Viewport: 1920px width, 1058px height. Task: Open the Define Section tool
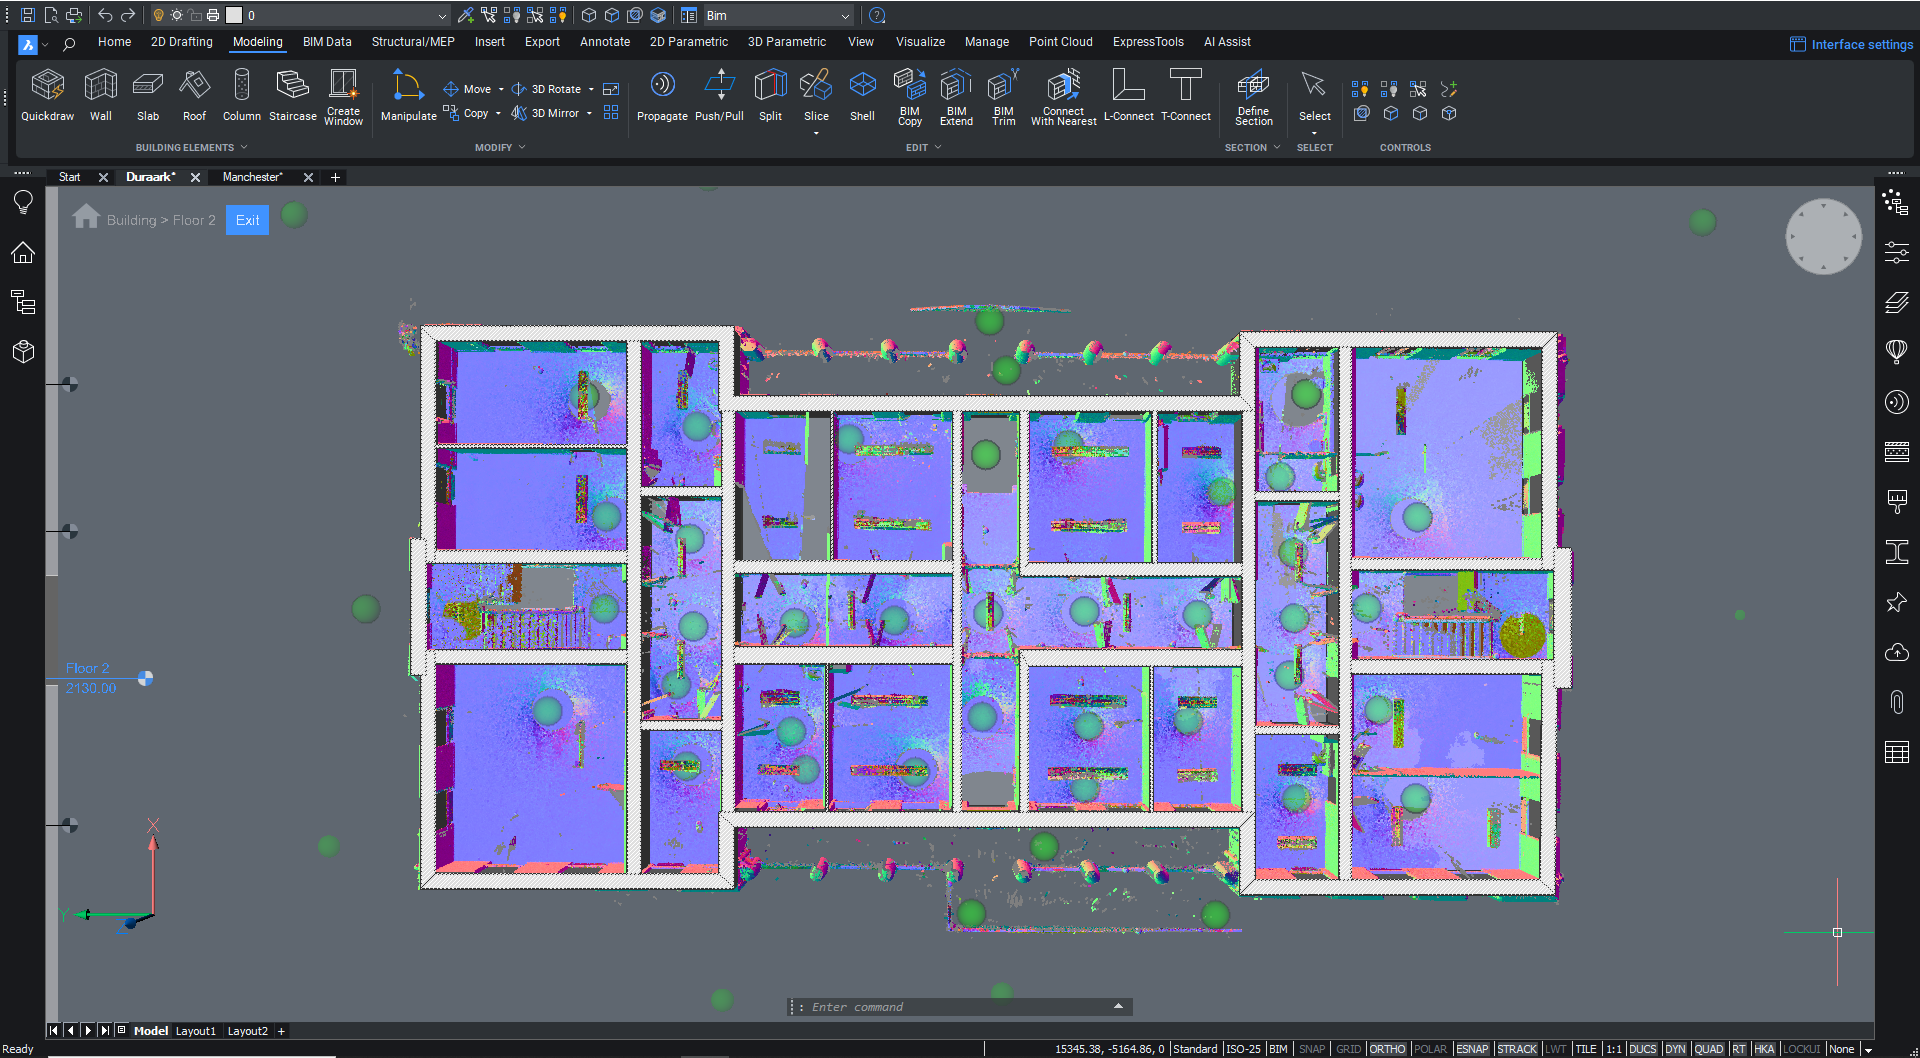(1253, 95)
